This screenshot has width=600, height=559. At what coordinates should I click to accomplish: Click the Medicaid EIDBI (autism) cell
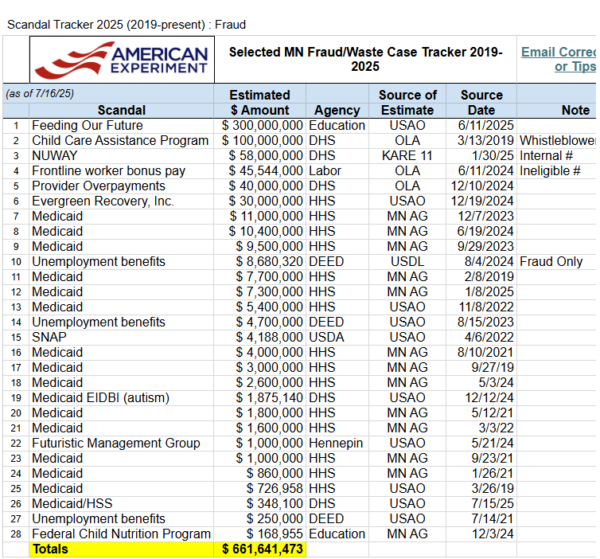pyautogui.click(x=121, y=398)
